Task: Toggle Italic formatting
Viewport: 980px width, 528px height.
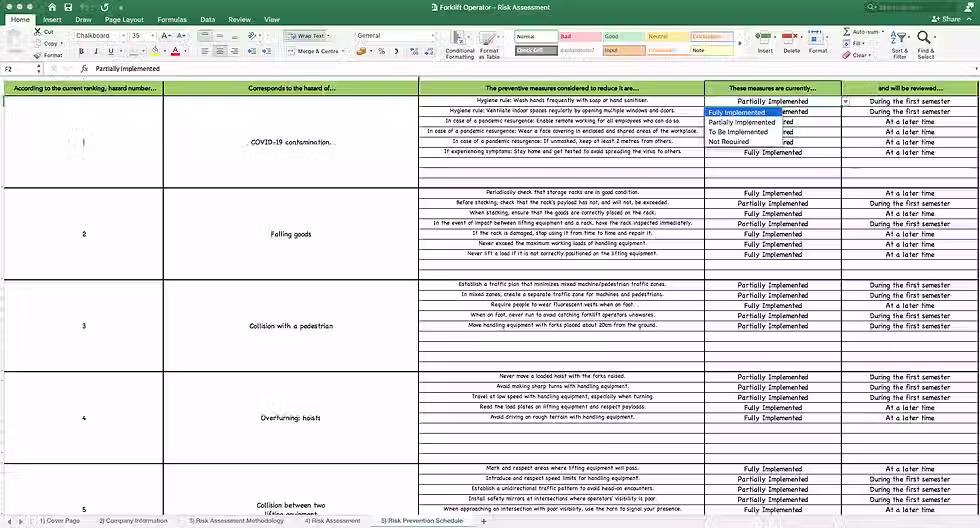Action: coord(96,51)
